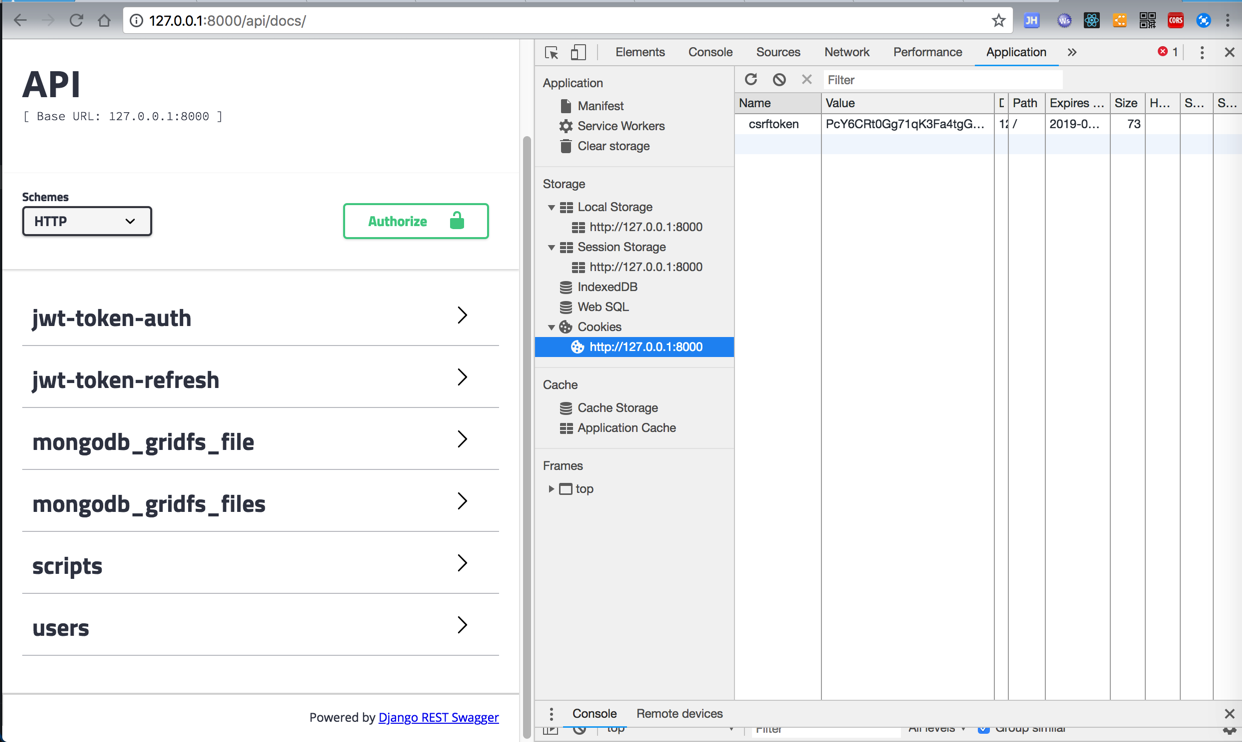The width and height of the screenshot is (1242, 742).
Task: Clear all cookies with the block icon
Action: (x=779, y=79)
